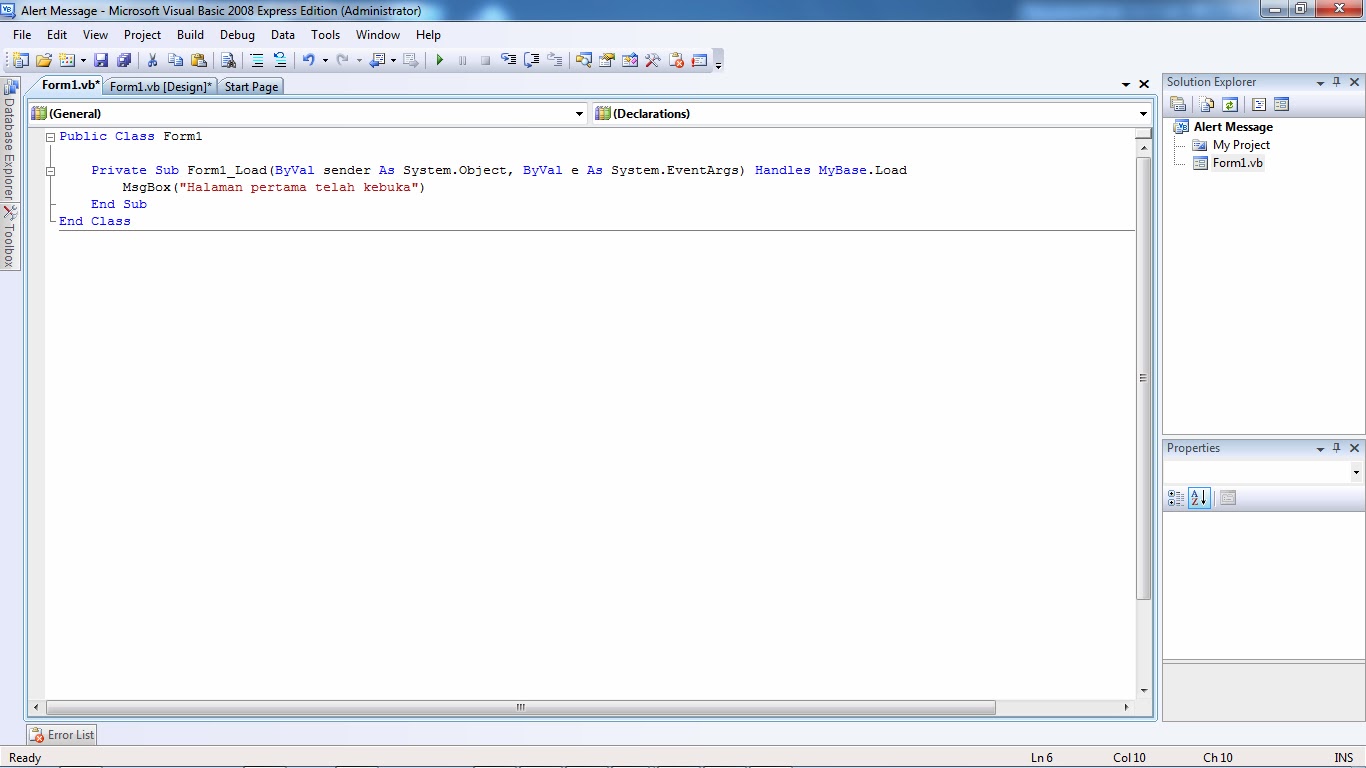Toggle Show All Files in Solution Explorer
Viewport: 1366px width, 768px height.
(x=1204, y=103)
